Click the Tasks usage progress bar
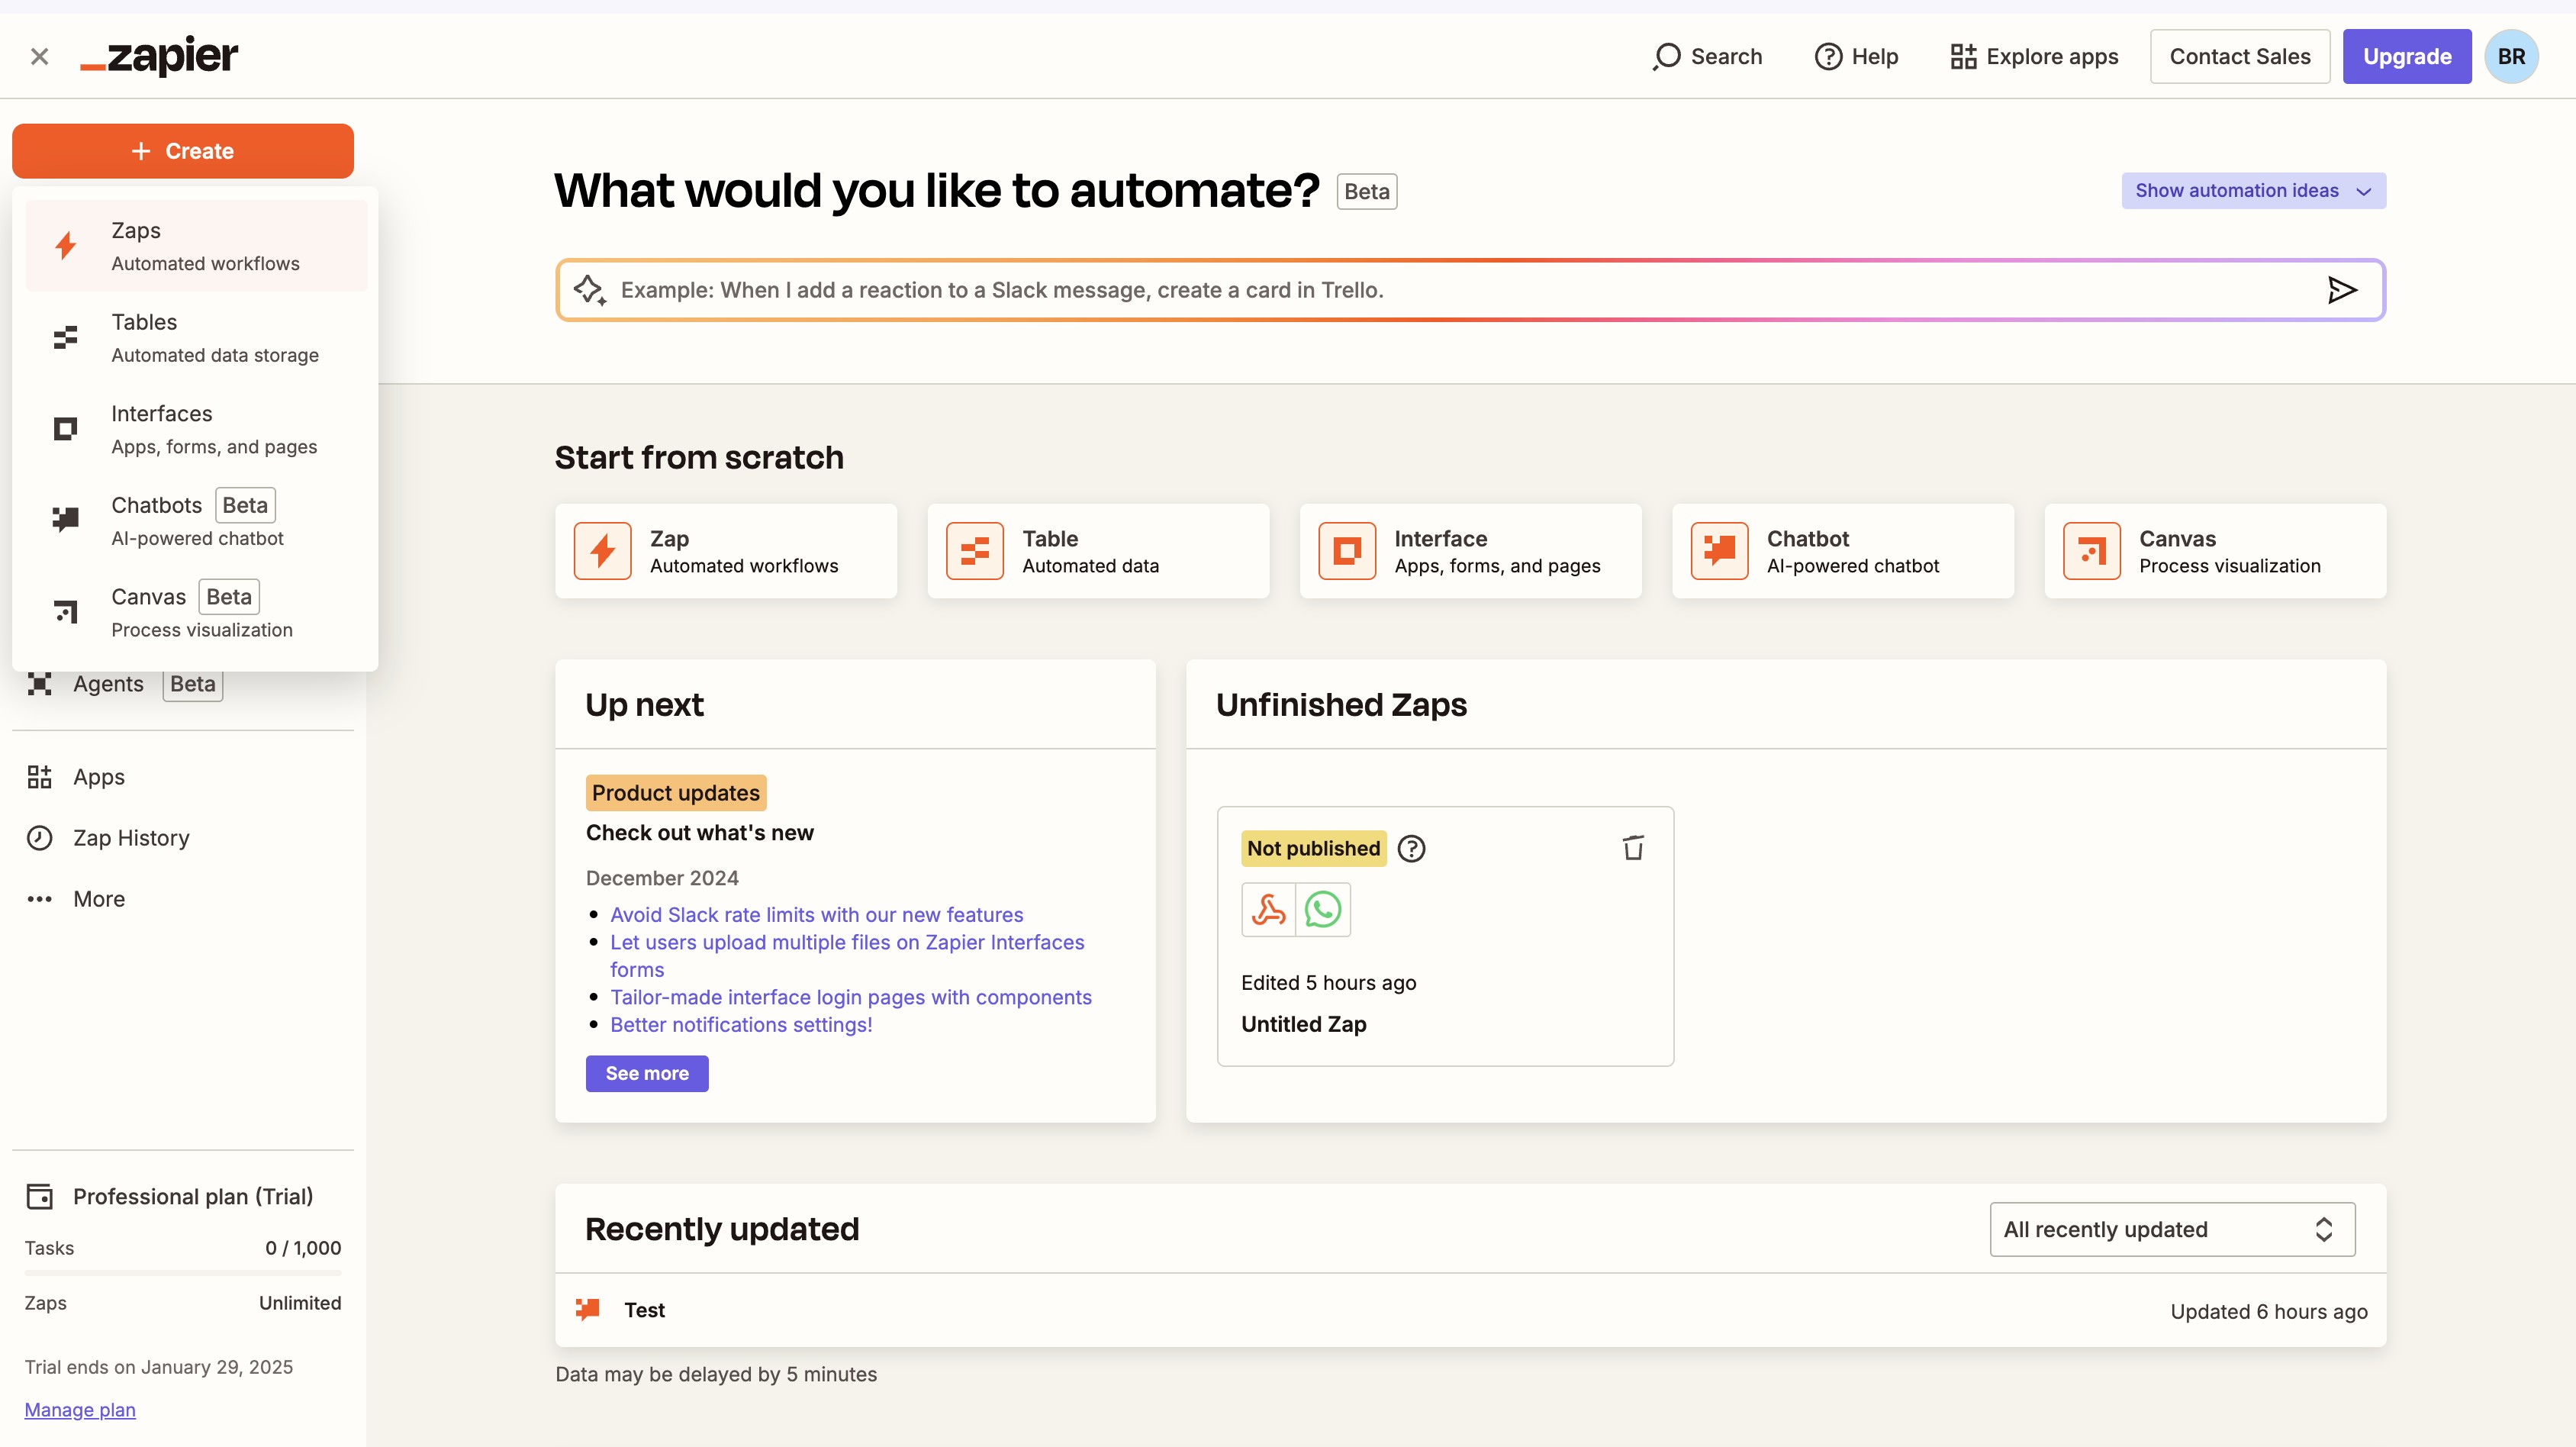Viewport: 2576px width, 1447px height. (183, 1273)
